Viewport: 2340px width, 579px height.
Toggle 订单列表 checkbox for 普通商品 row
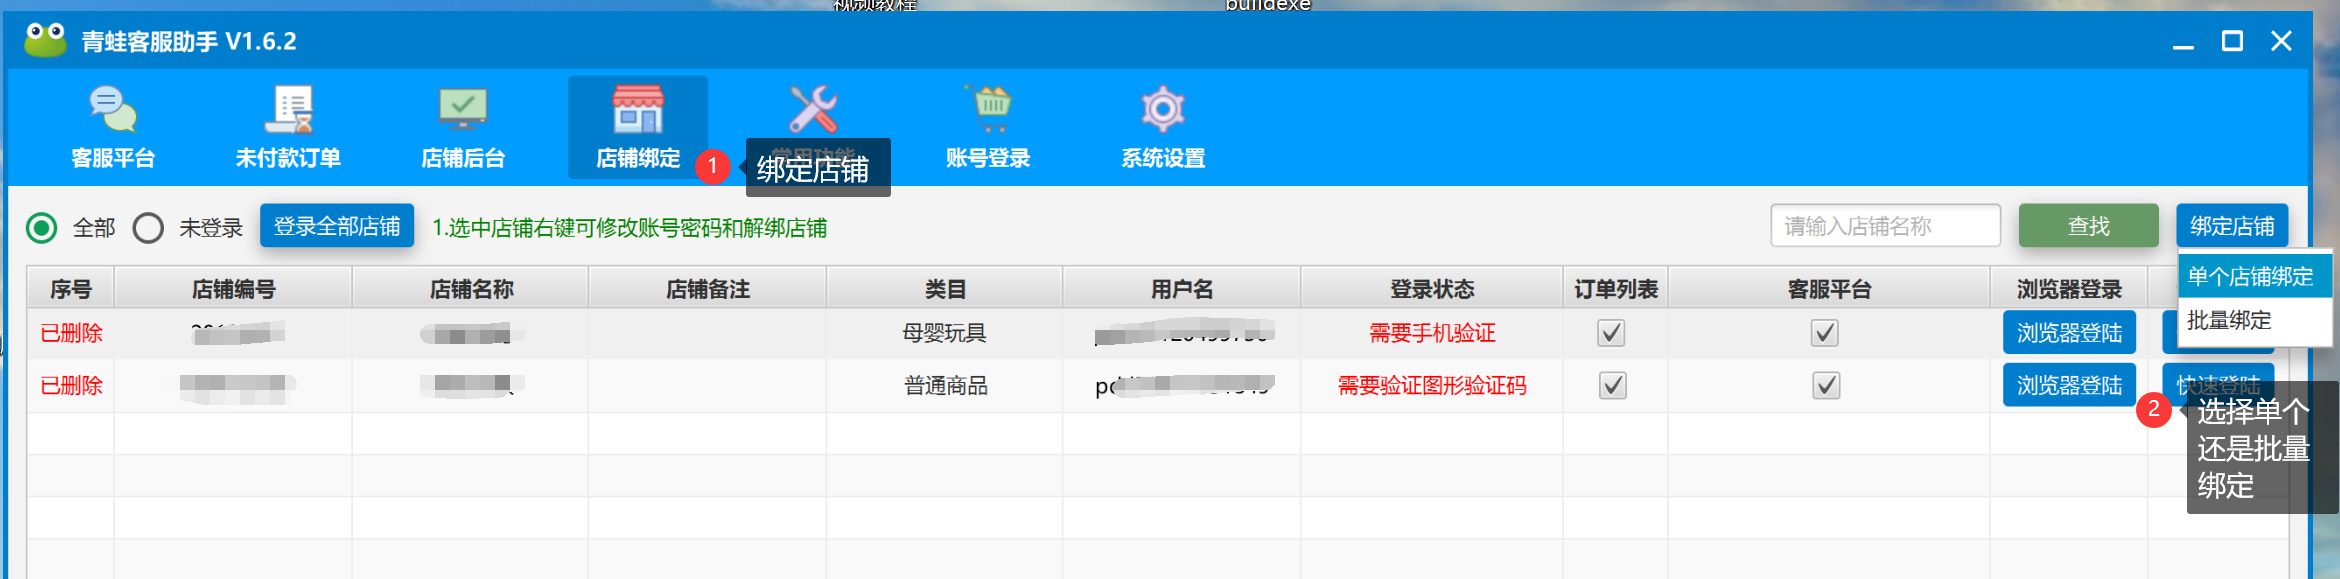(1613, 386)
